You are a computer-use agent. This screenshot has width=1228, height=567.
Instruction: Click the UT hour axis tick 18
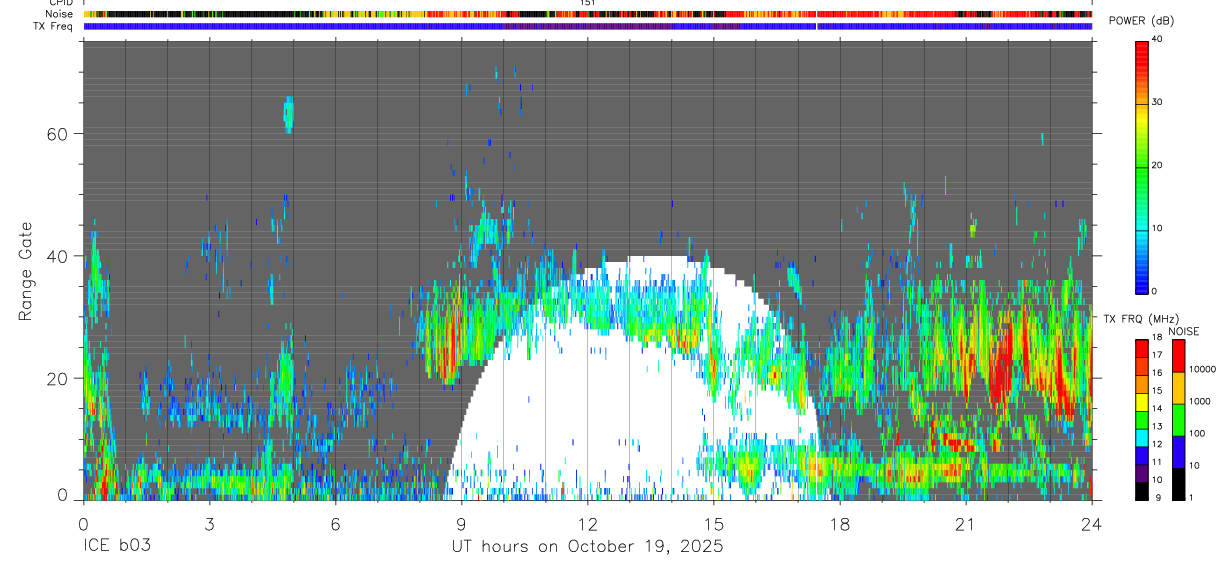[840, 523]
